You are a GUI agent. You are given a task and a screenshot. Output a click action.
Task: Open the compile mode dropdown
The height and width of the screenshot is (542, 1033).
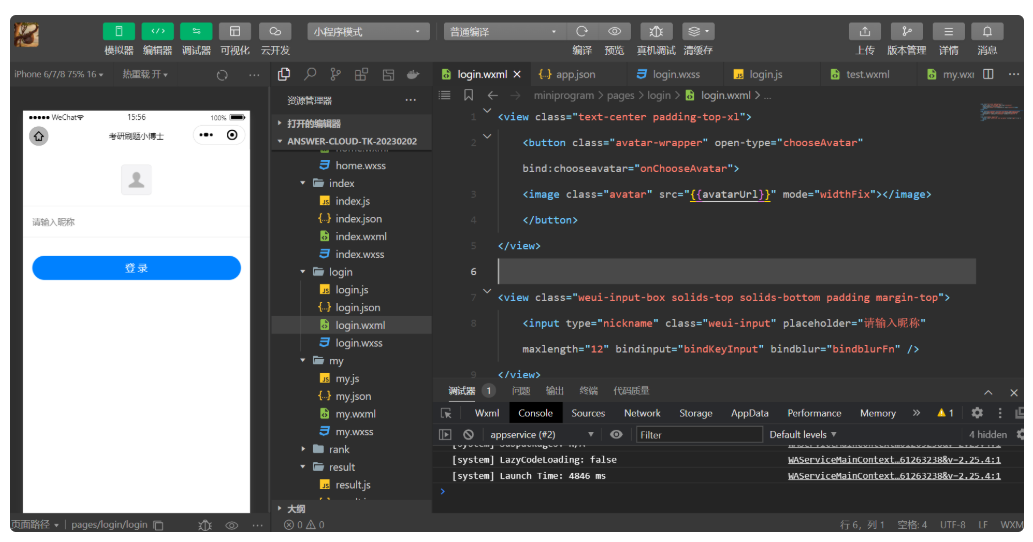click(504, 32)
